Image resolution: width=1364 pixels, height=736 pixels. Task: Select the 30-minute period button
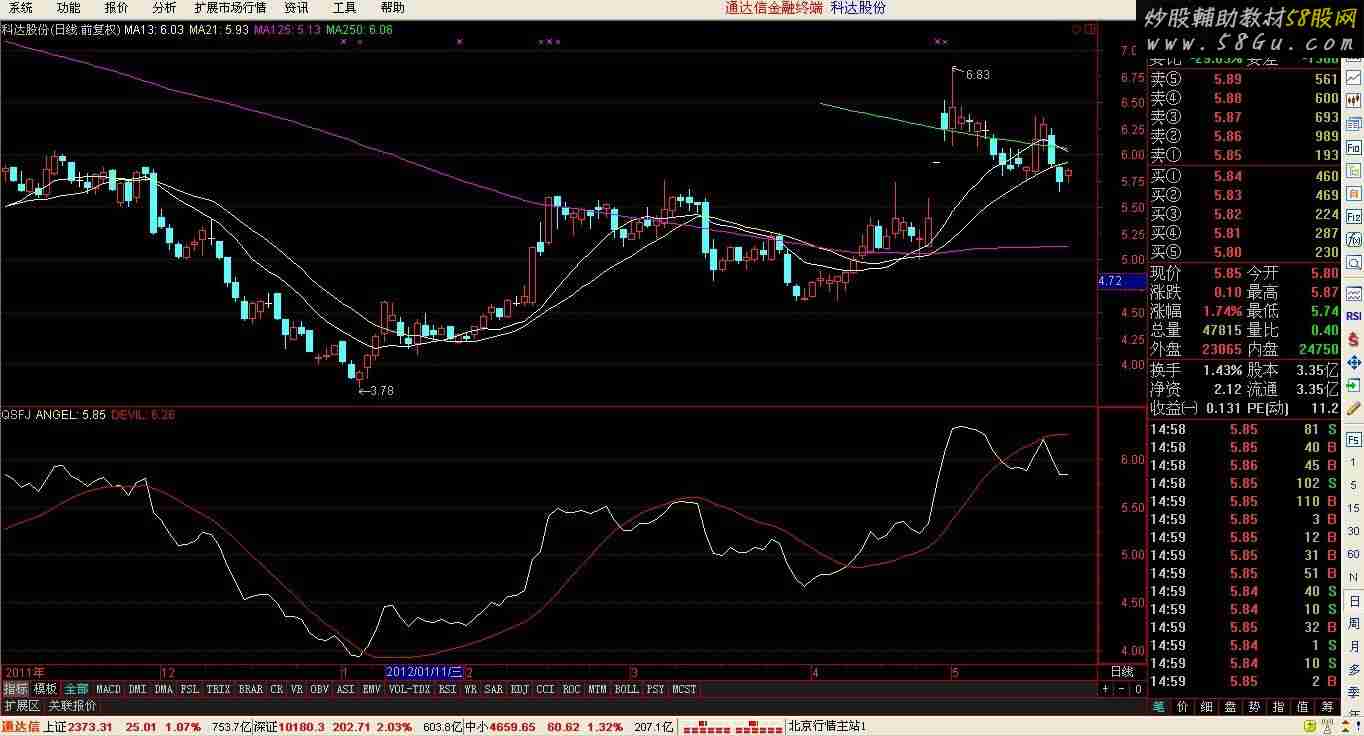pos(1354,531)
